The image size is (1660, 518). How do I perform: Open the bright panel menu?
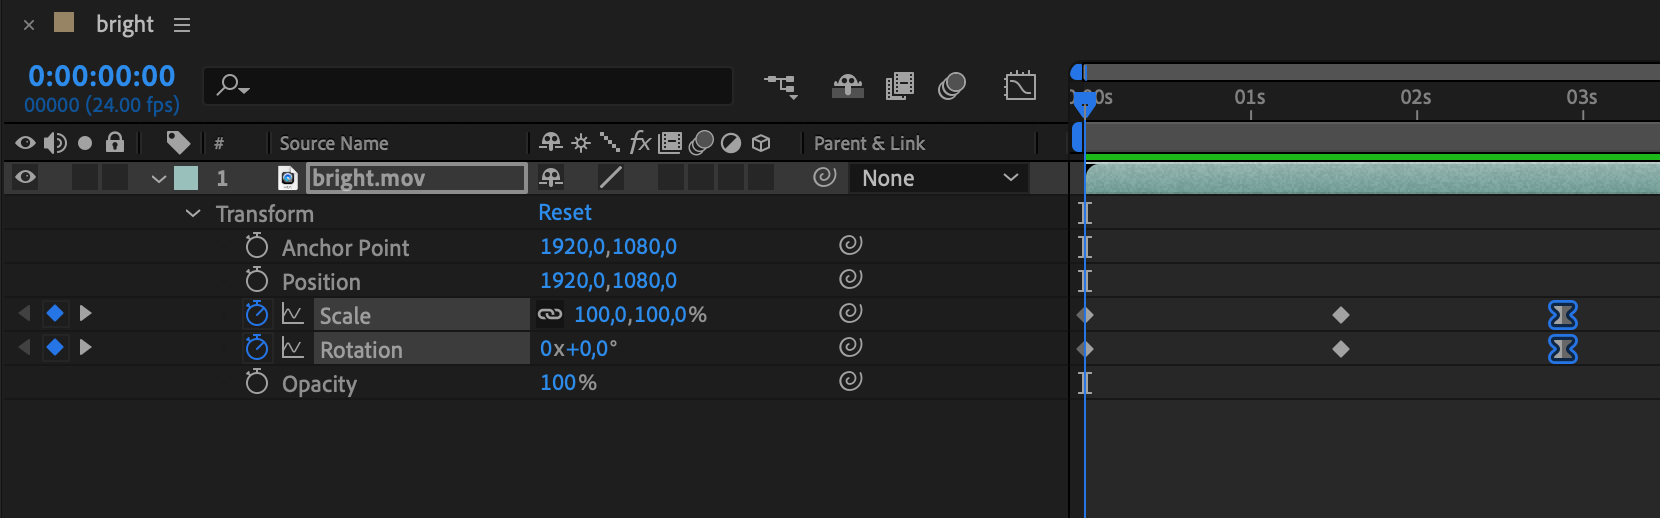pos(182,25)
